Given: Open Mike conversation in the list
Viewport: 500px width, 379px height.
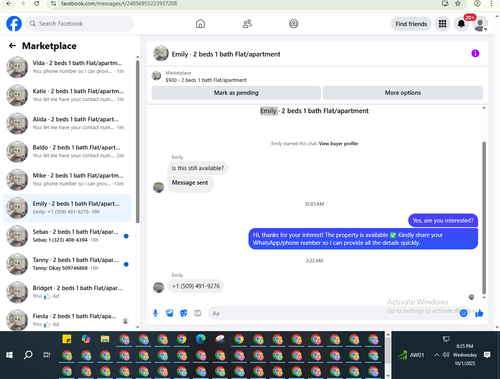Looking at the screenshot, I should (x=68, y=179).
